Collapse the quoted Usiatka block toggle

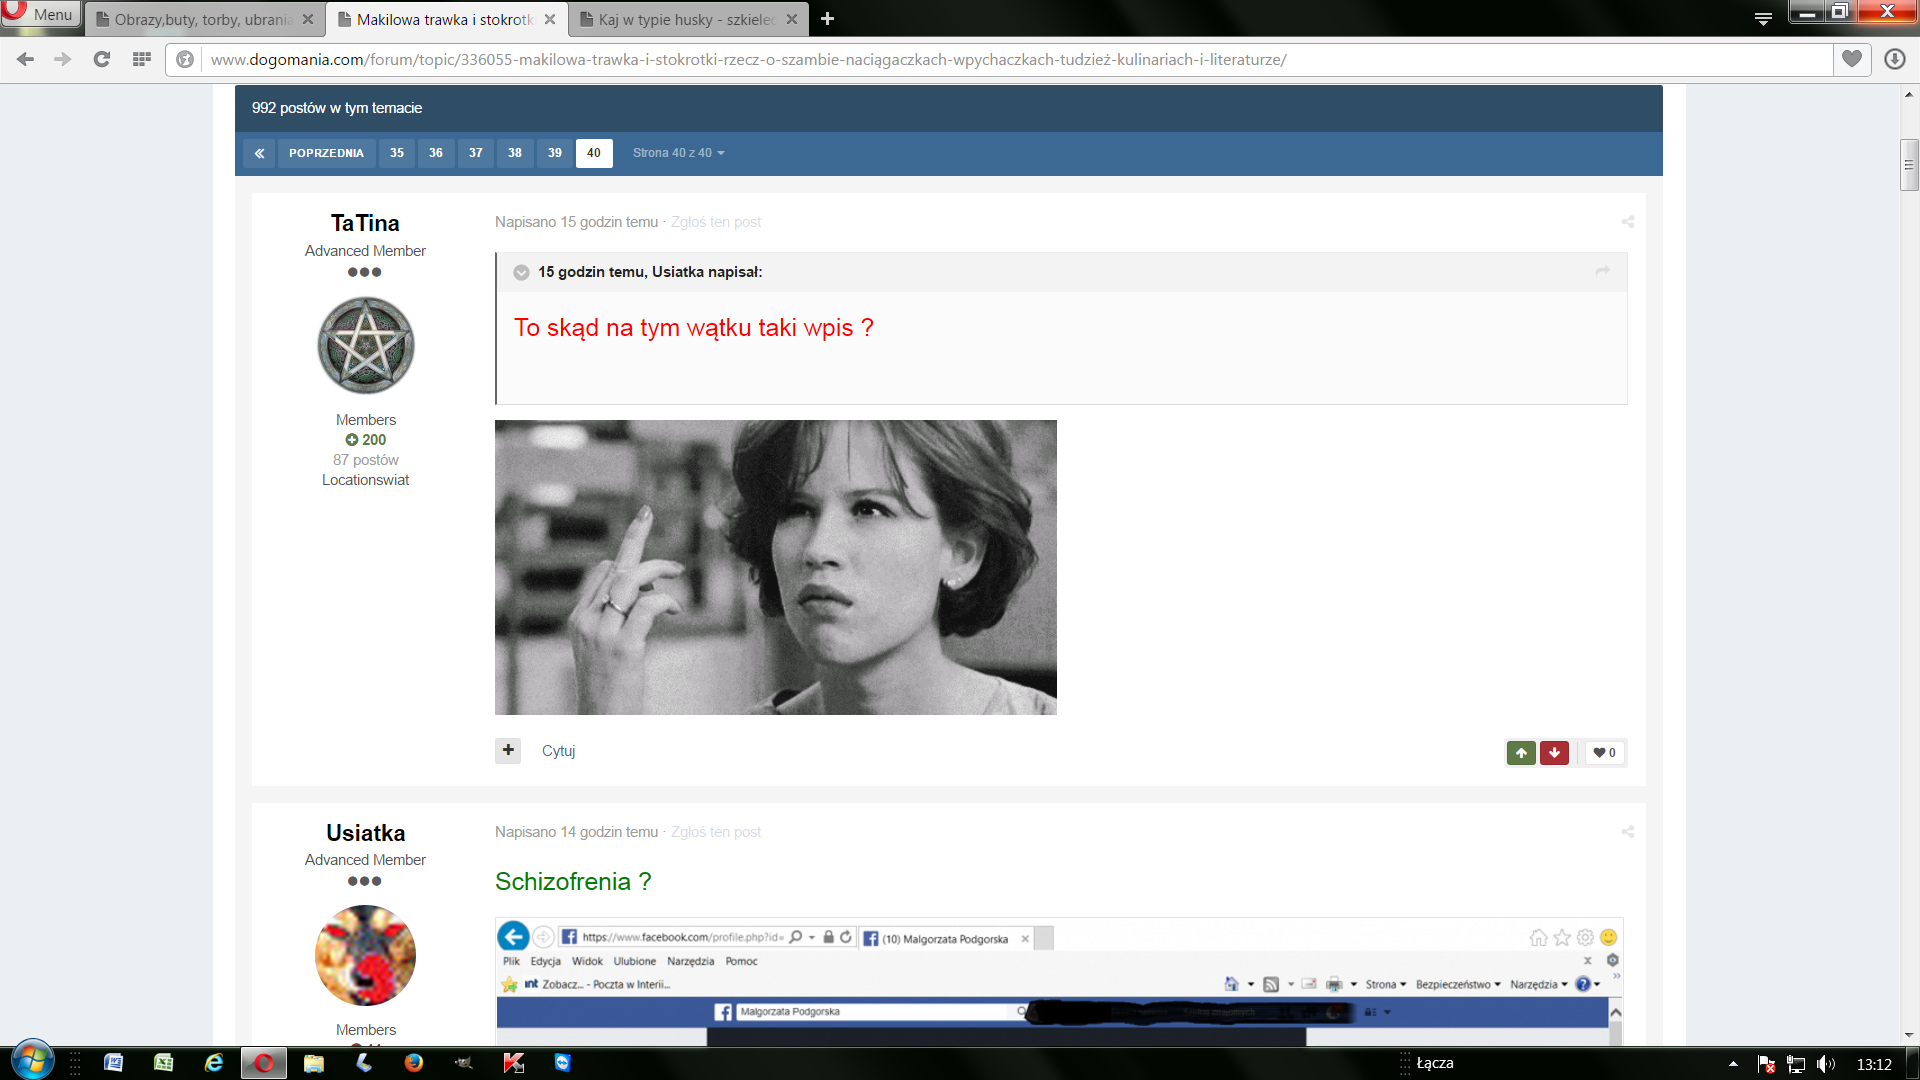521,272
